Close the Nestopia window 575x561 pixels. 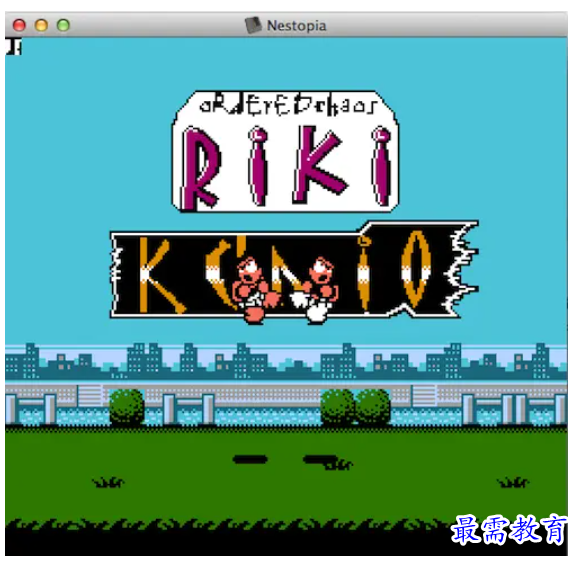pos(19,25)
